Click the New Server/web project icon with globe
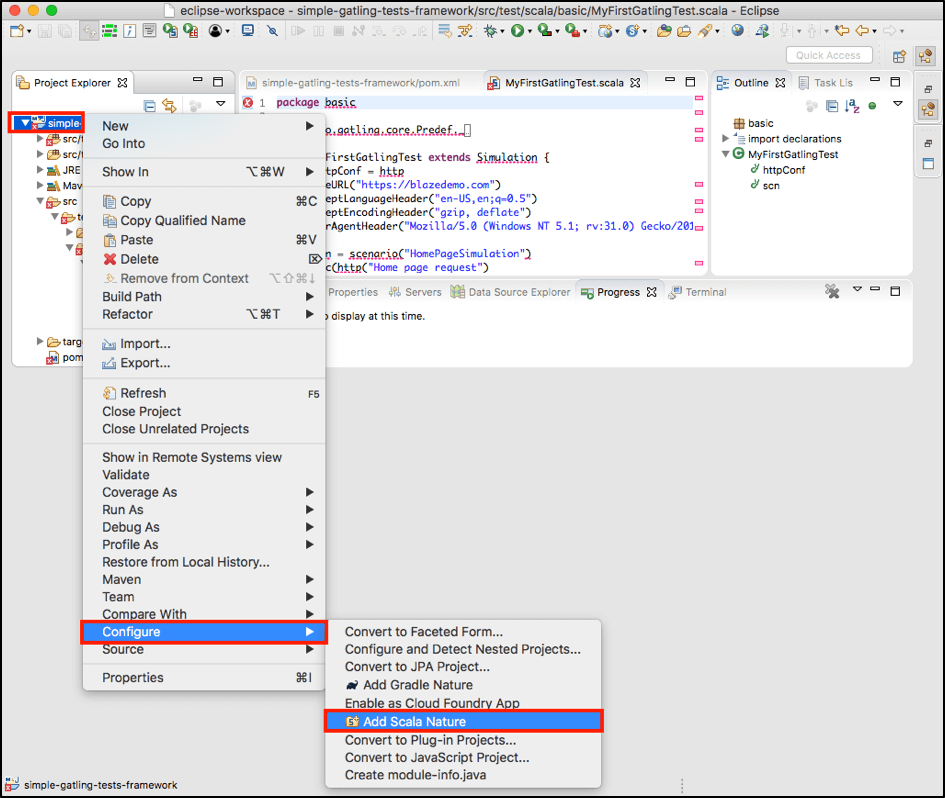 click(605, 31)
